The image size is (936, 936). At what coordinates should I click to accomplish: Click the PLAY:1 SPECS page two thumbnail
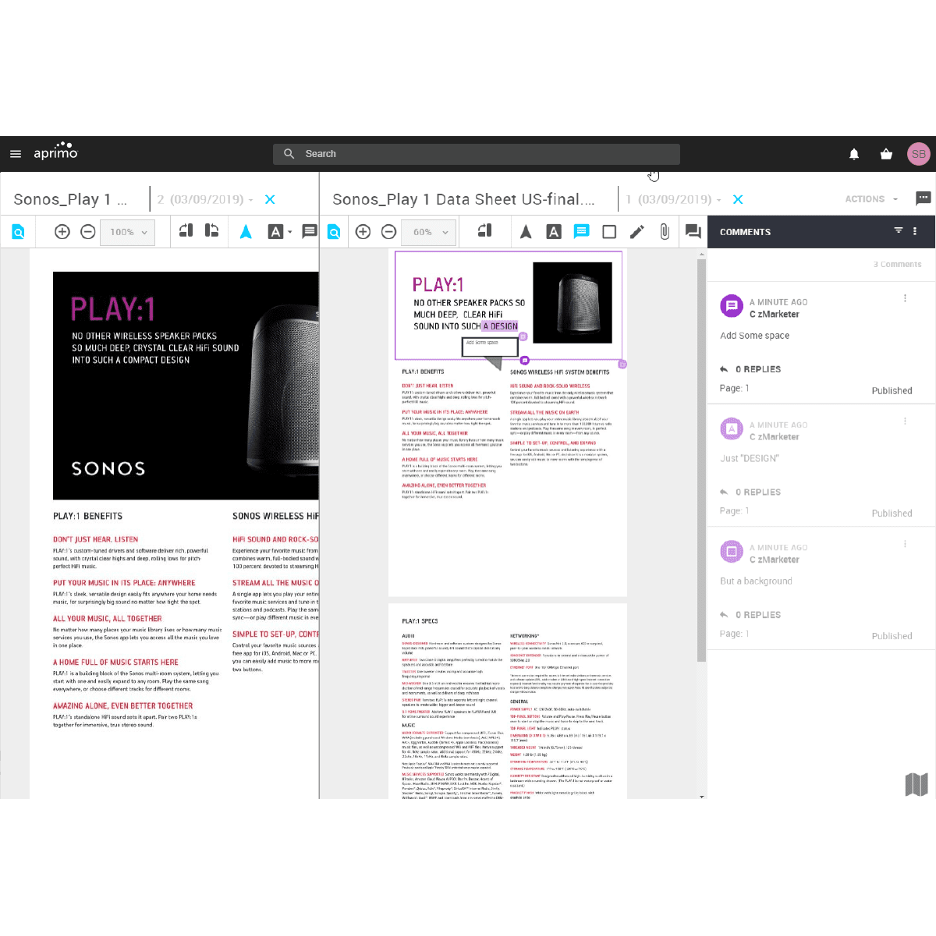tap(507, 701)
